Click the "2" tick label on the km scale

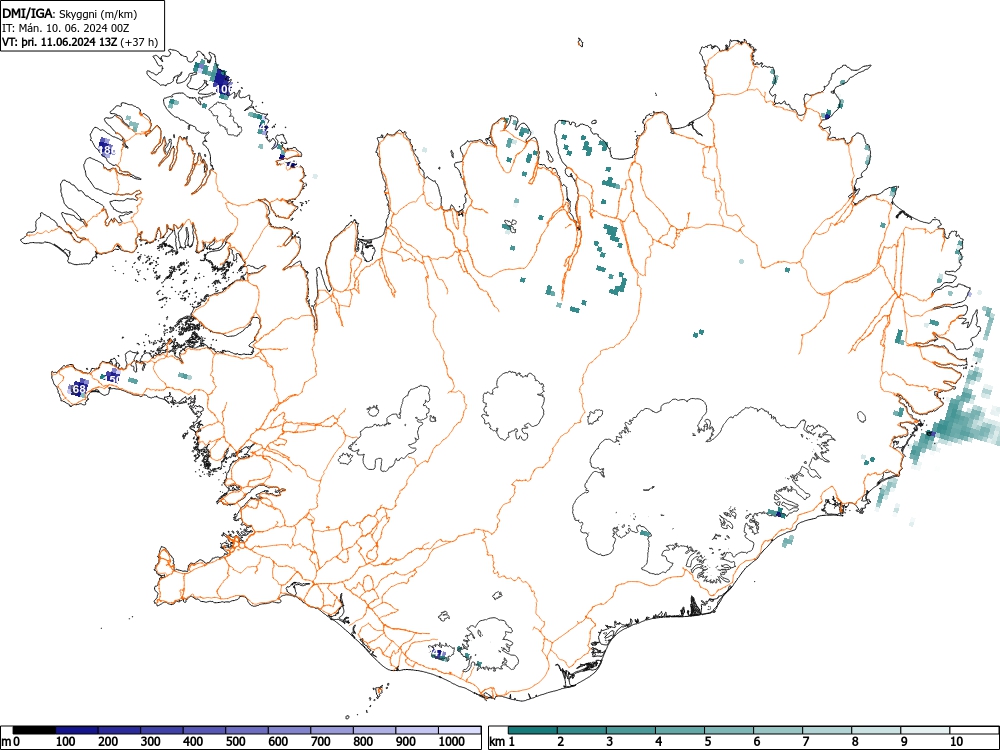click(561, 742)
